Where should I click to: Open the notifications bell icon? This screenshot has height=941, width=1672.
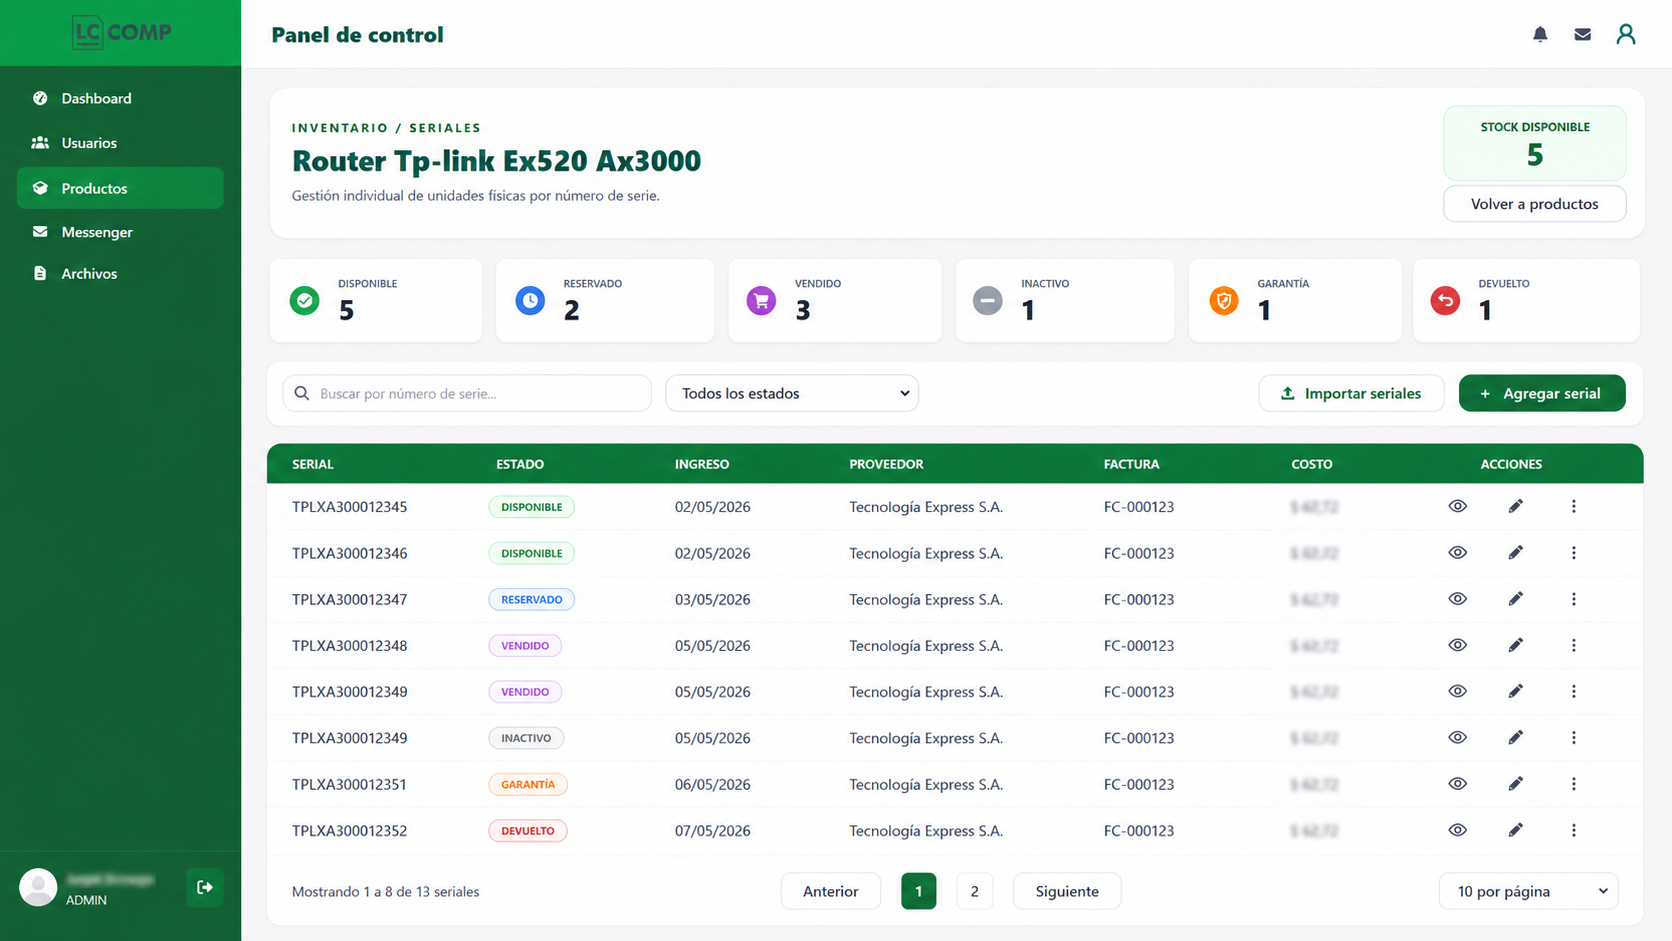[x=1540, y=34]
